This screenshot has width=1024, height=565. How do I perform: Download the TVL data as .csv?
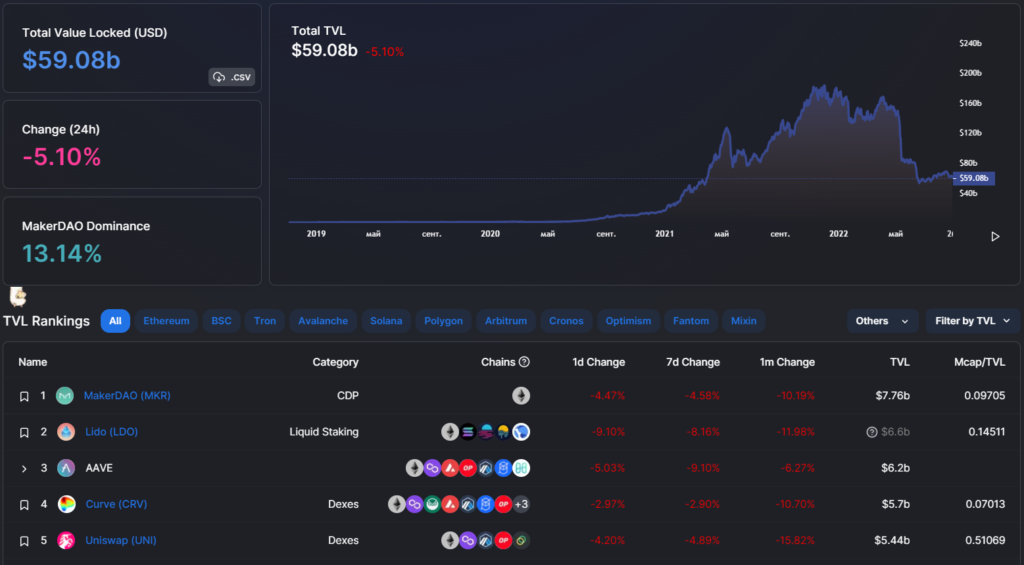point(231,77)
